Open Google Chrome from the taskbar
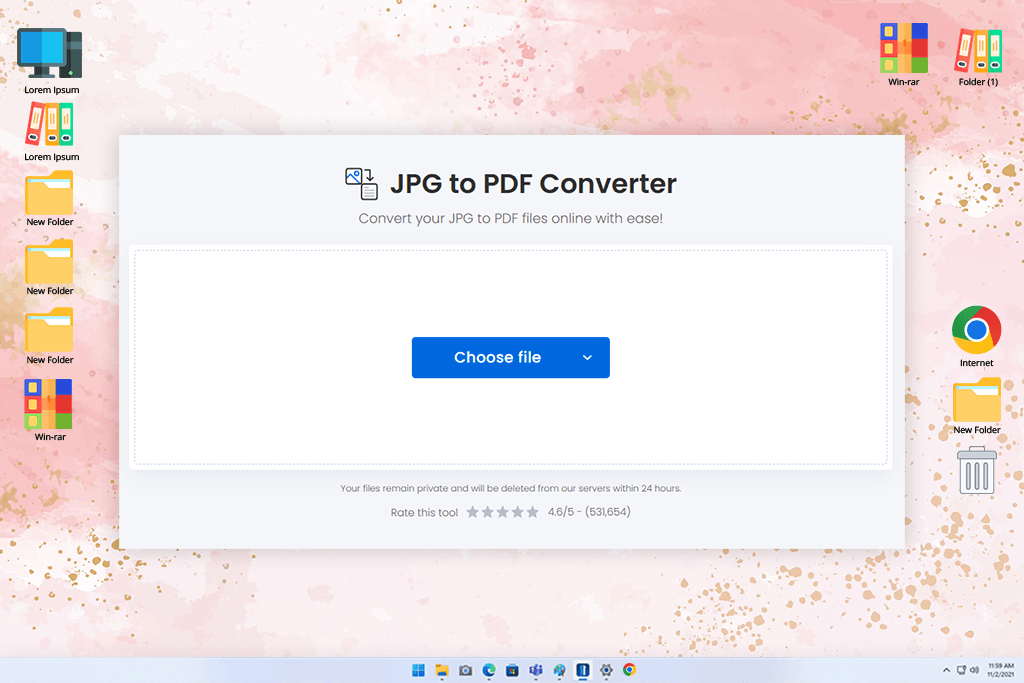 pyautogui.click(x=630, y=670)
